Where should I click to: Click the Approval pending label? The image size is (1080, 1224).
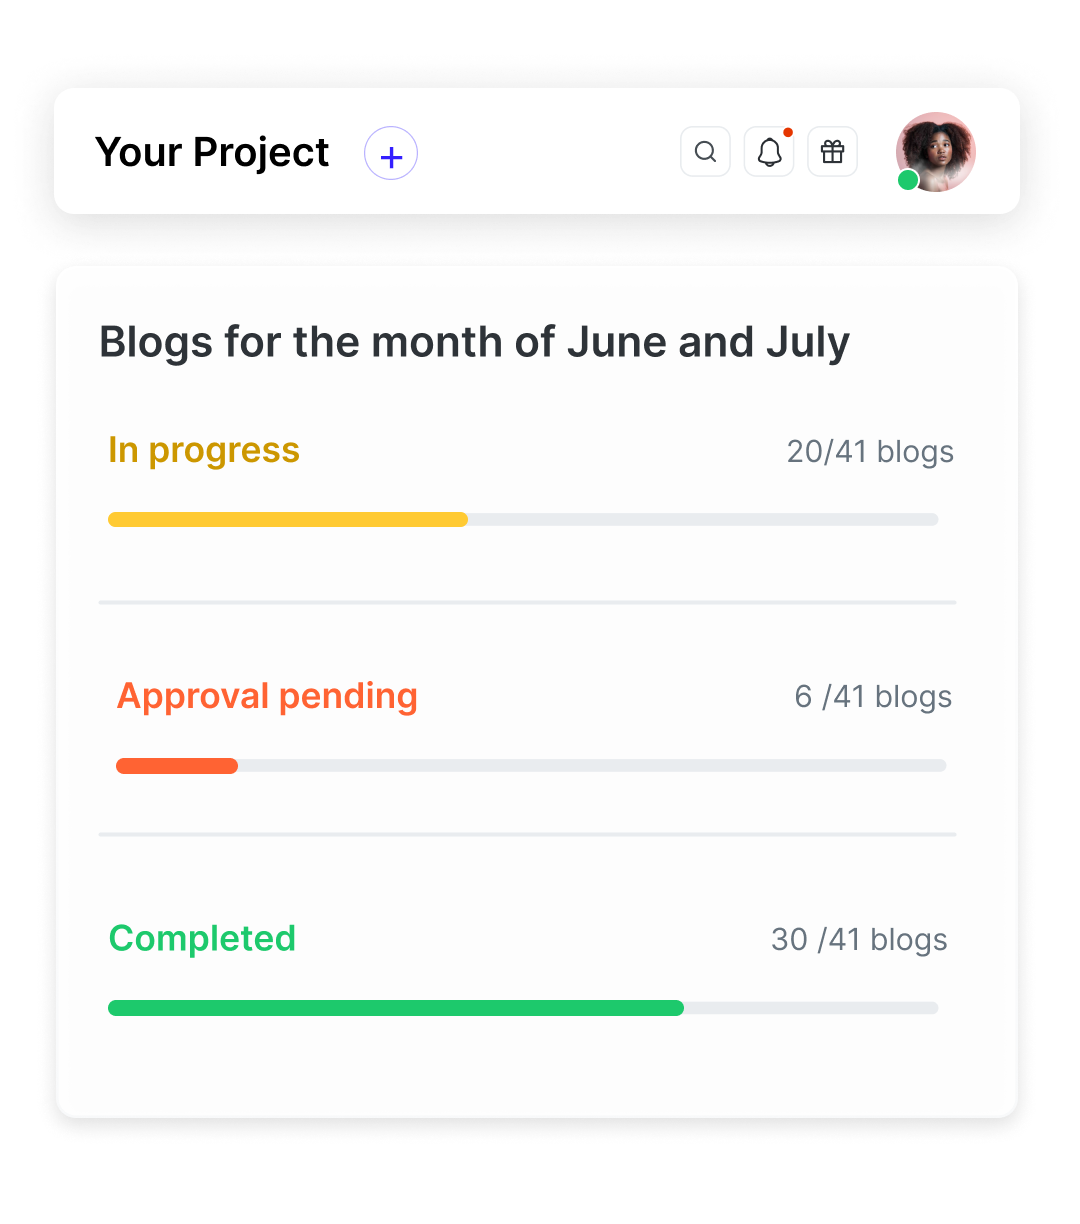pyautogui.click(x=267, y=696)
